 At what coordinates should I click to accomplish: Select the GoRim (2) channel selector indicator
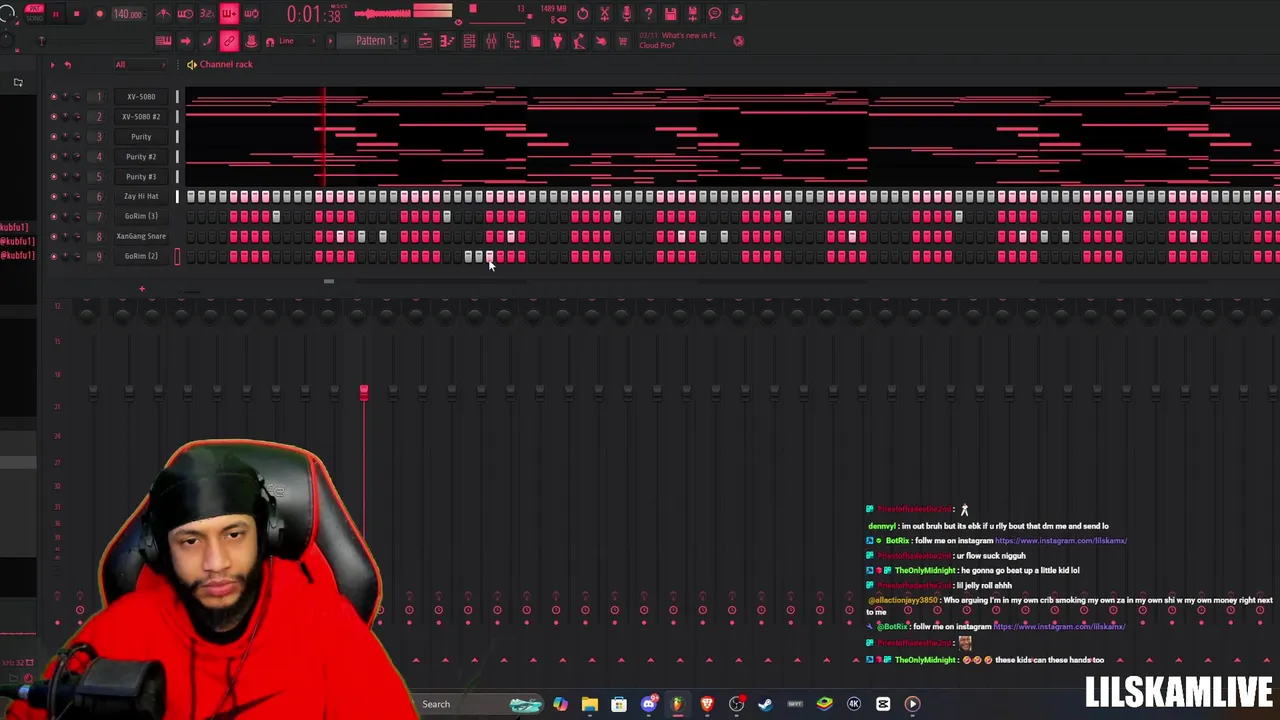click(177, 257)
